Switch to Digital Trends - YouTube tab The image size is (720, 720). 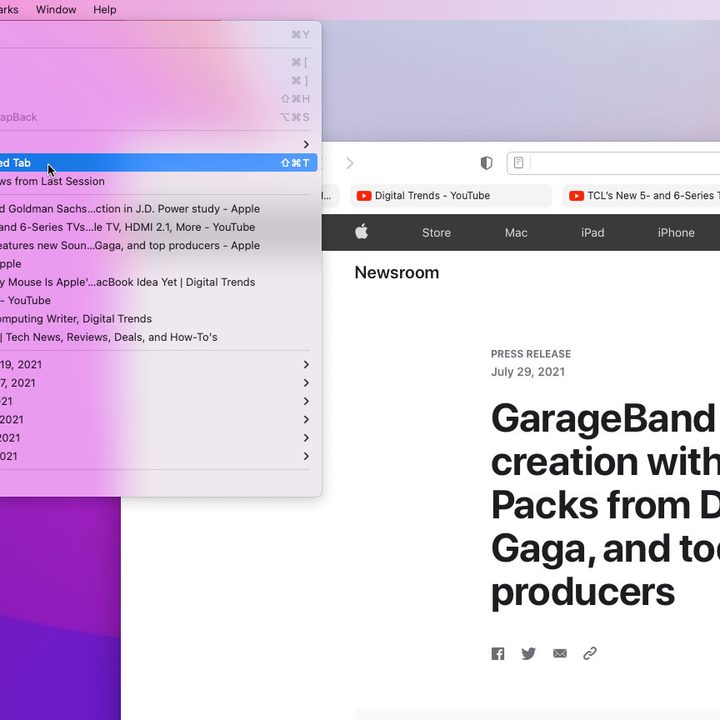[x=451, y=196]
